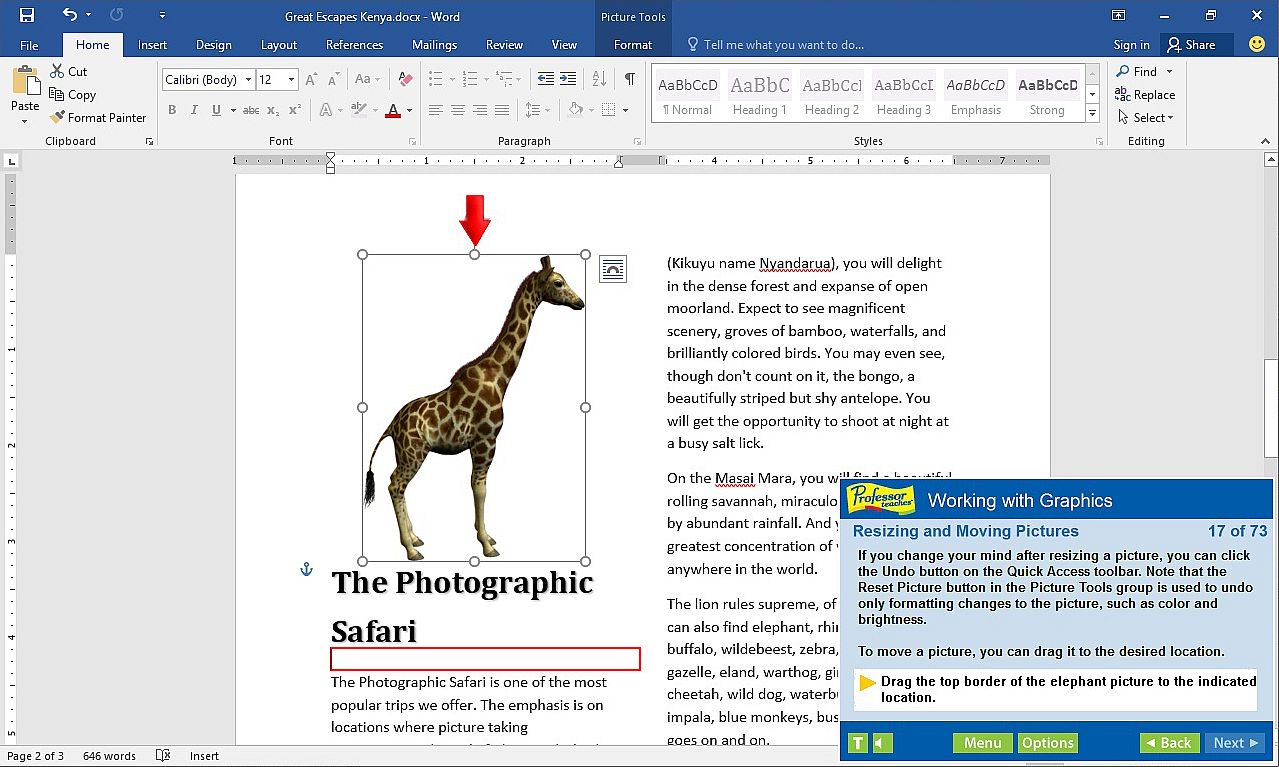Viewport: 1279px width, 767px height.
Task: Open the font name dropdown showing Calibri (Body)
Action: 208,80
